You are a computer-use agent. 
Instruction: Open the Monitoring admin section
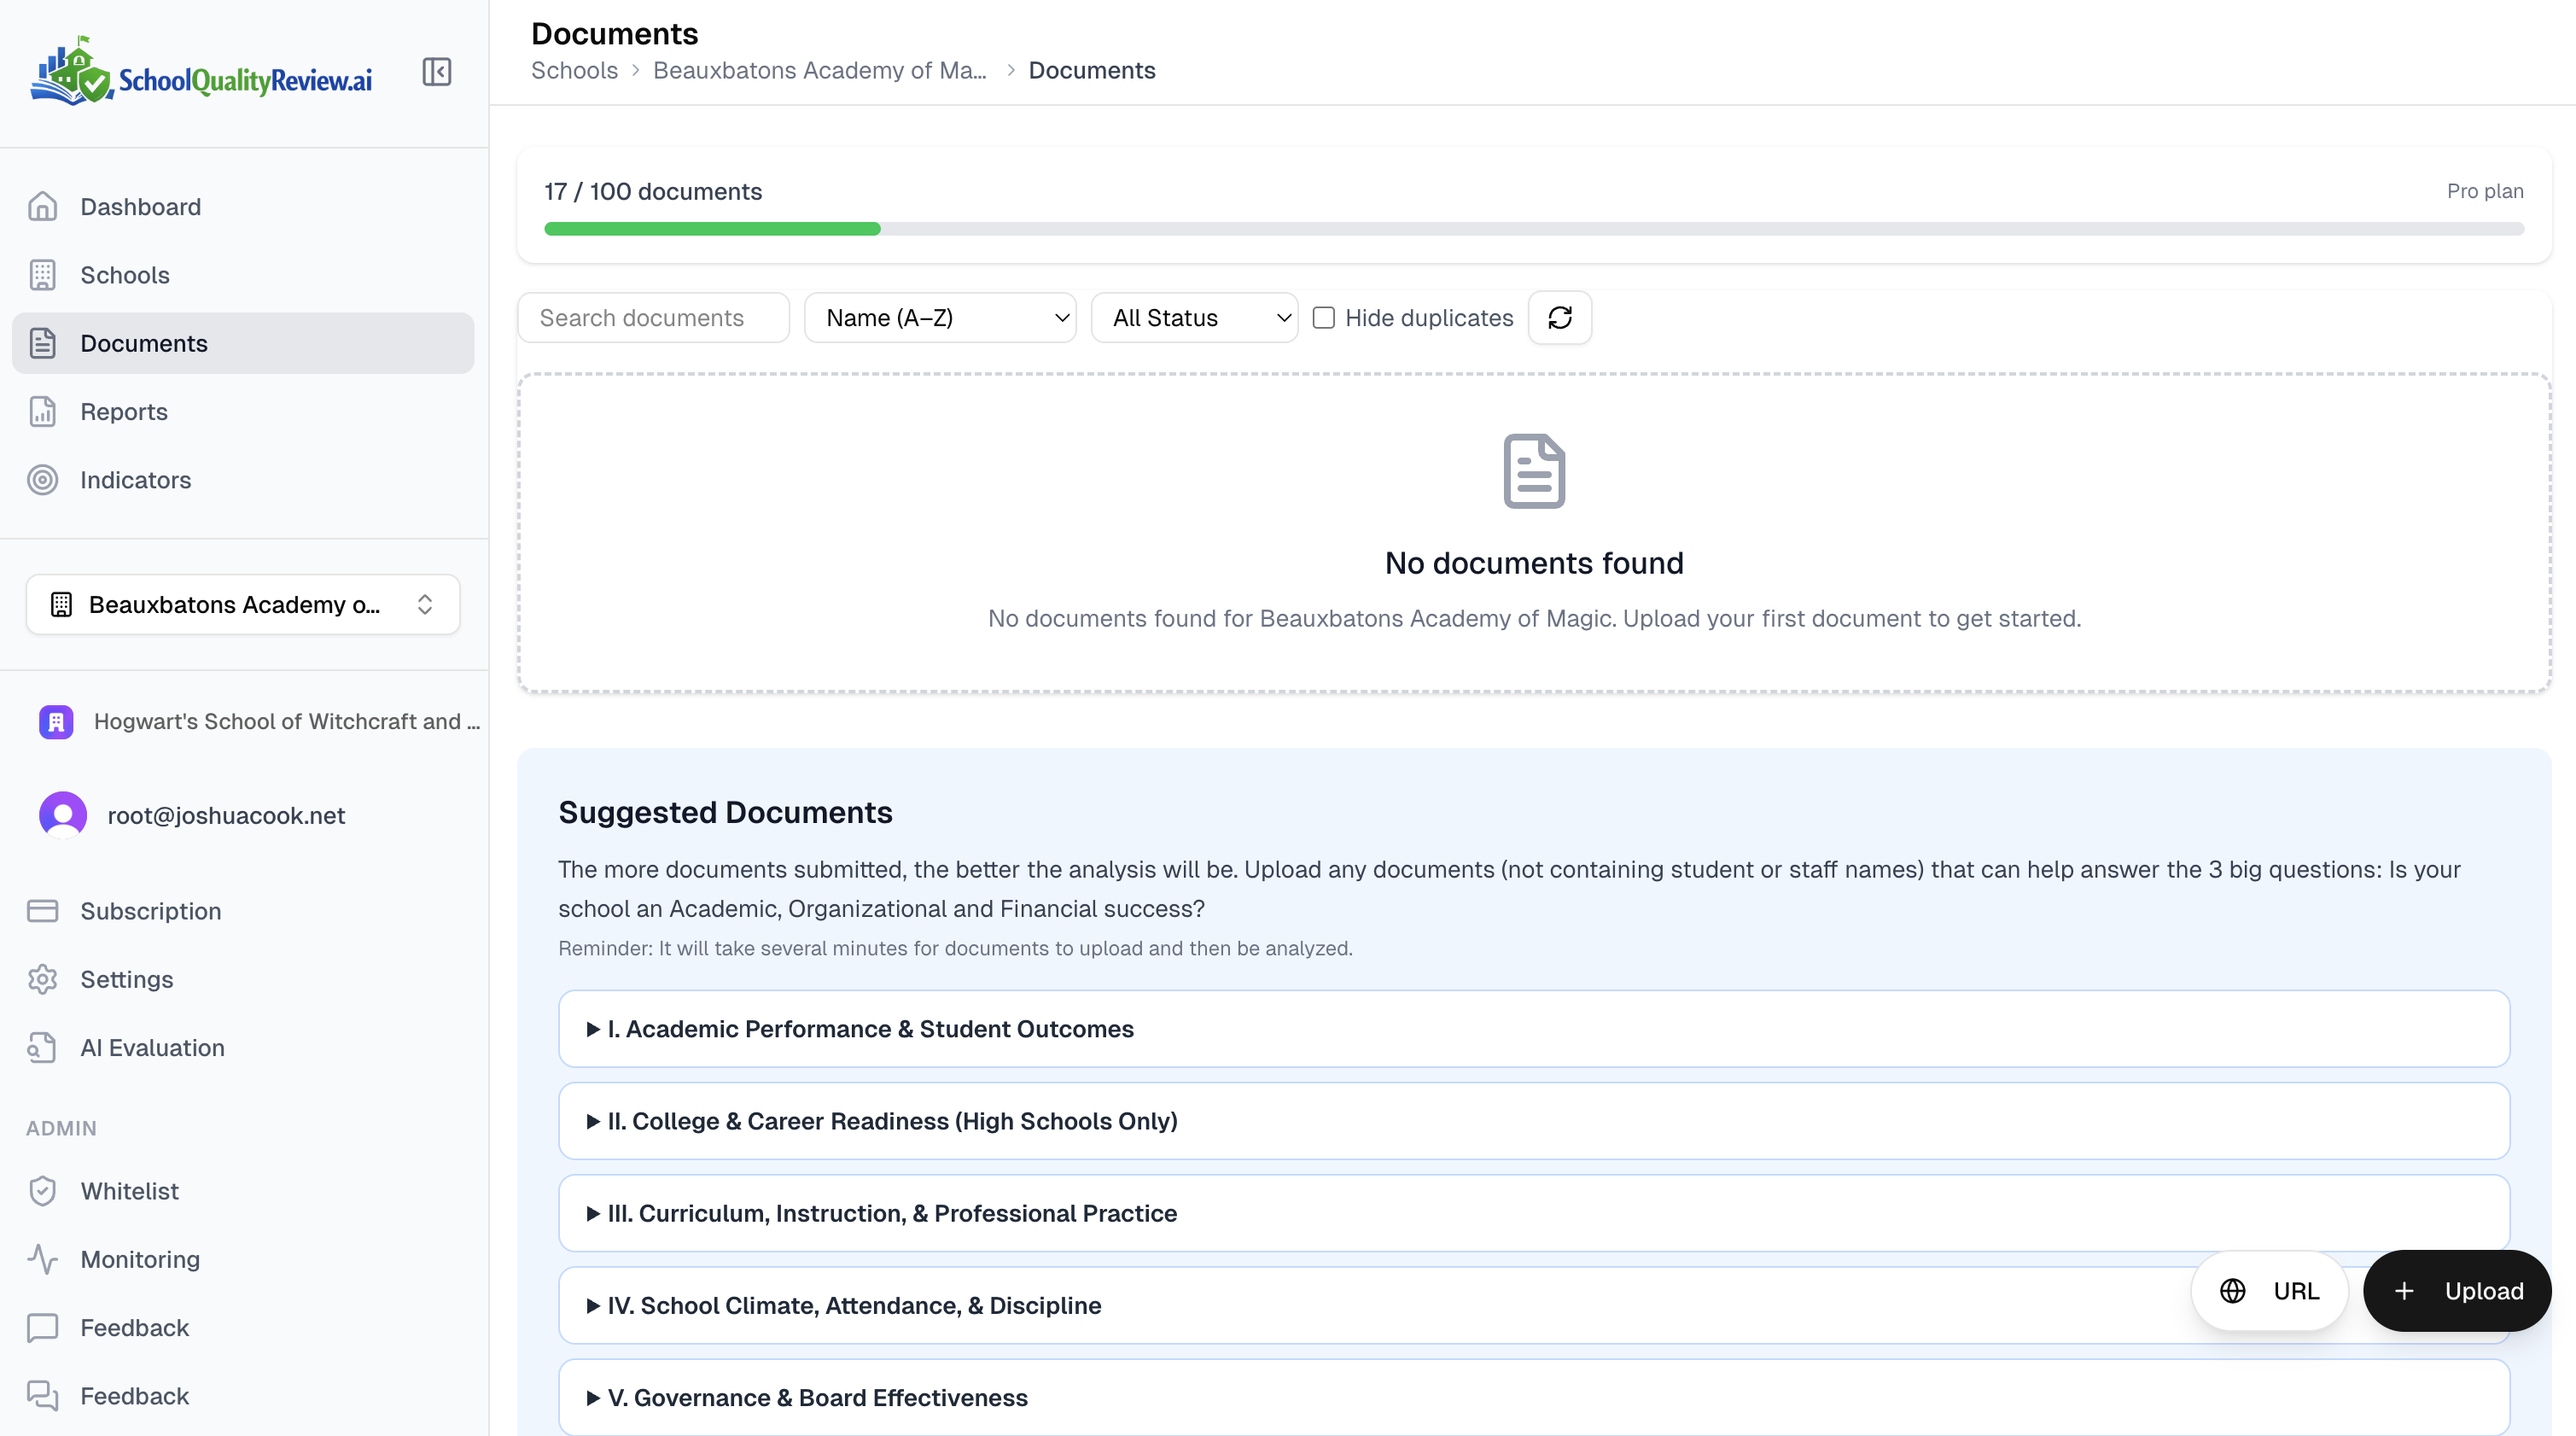139,1259
